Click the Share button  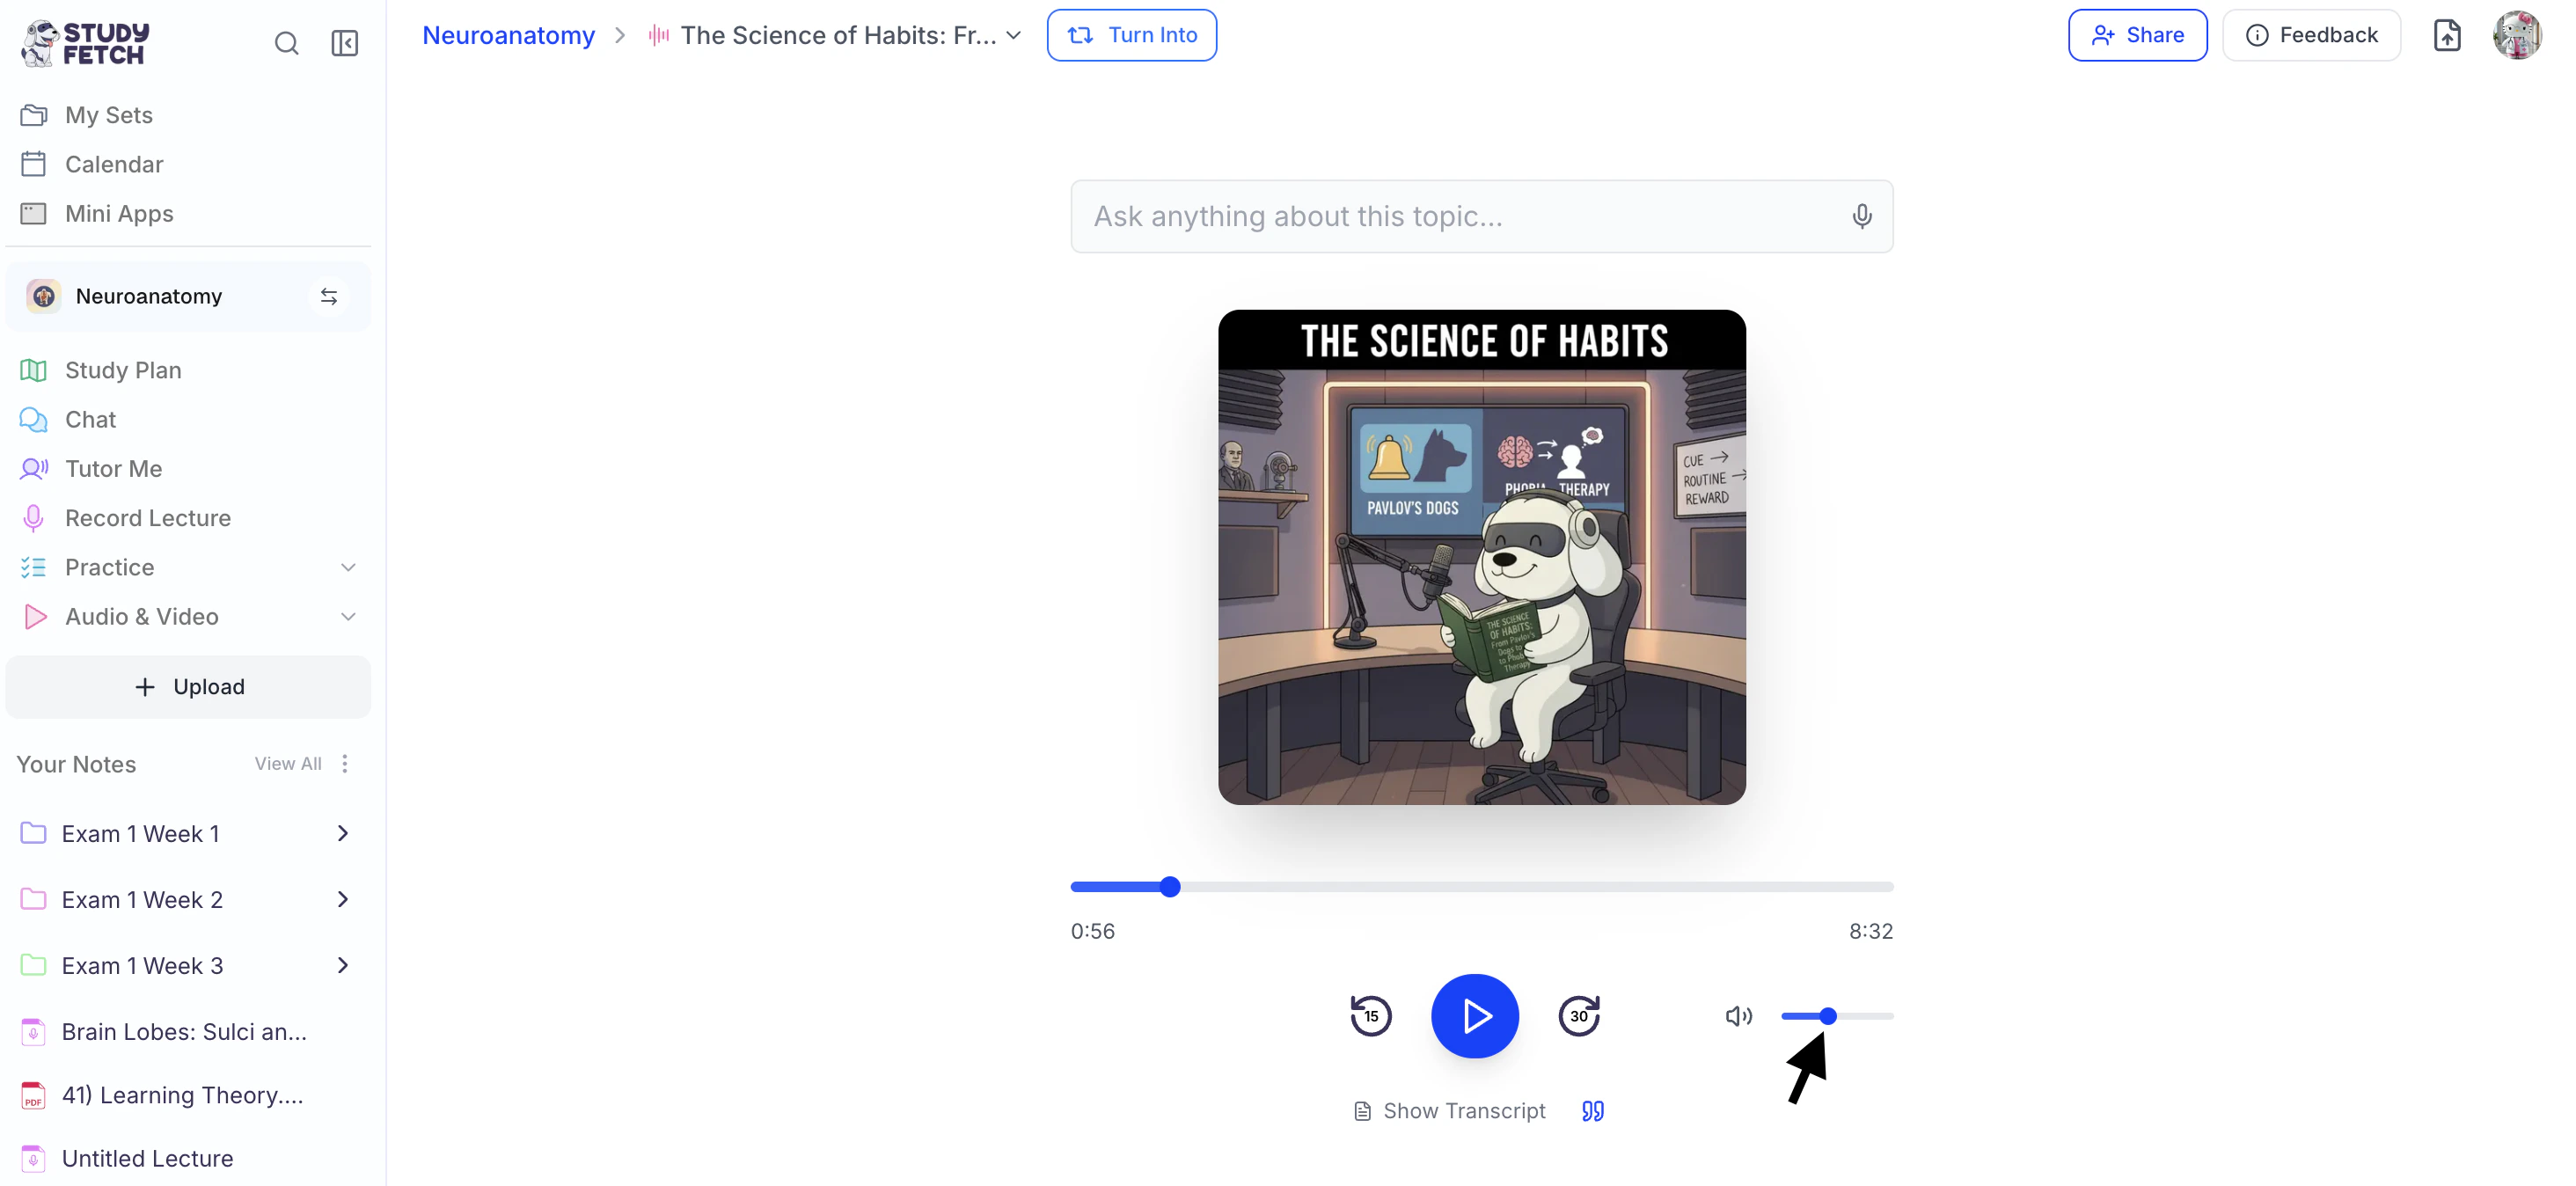[x=2137, y=34]
